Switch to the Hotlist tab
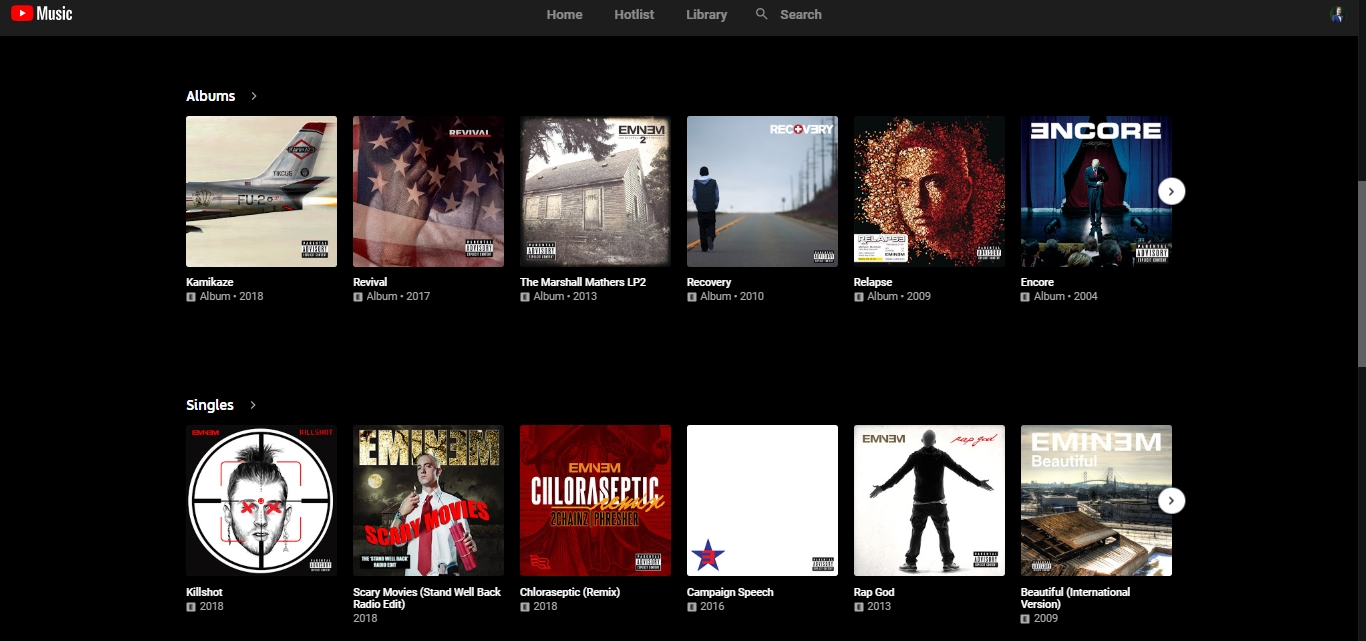The height and width of the screenshot is (641, 1366). pyautogui.click(x=634, y=15)
